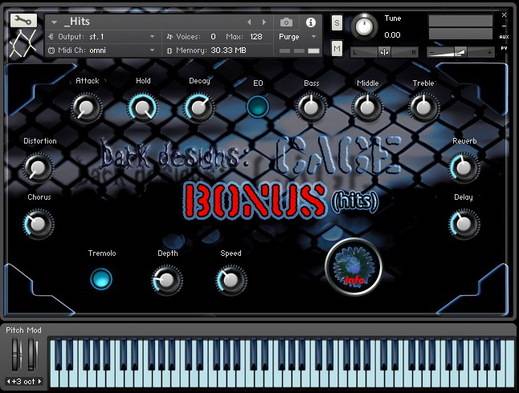Click the Middle EQ knob
The width and height of the screenshot is (519, 393).
[x=367, y=107]
